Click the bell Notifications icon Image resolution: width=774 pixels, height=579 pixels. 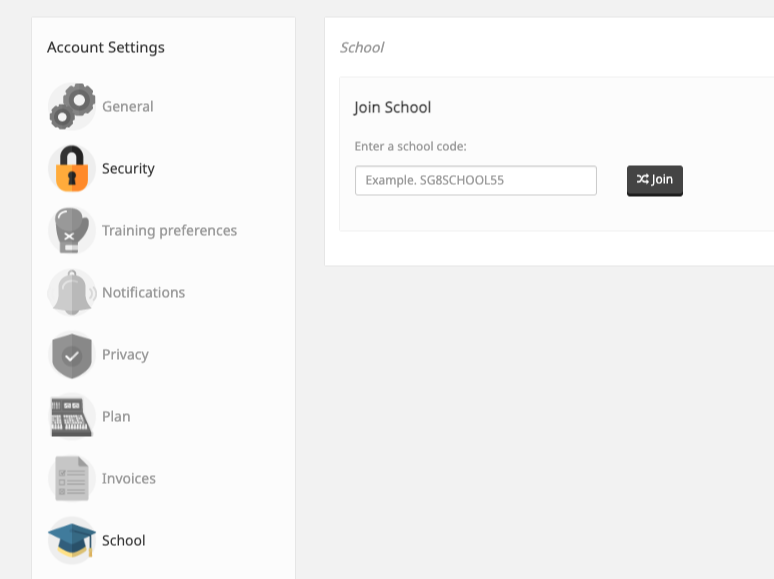72,293
